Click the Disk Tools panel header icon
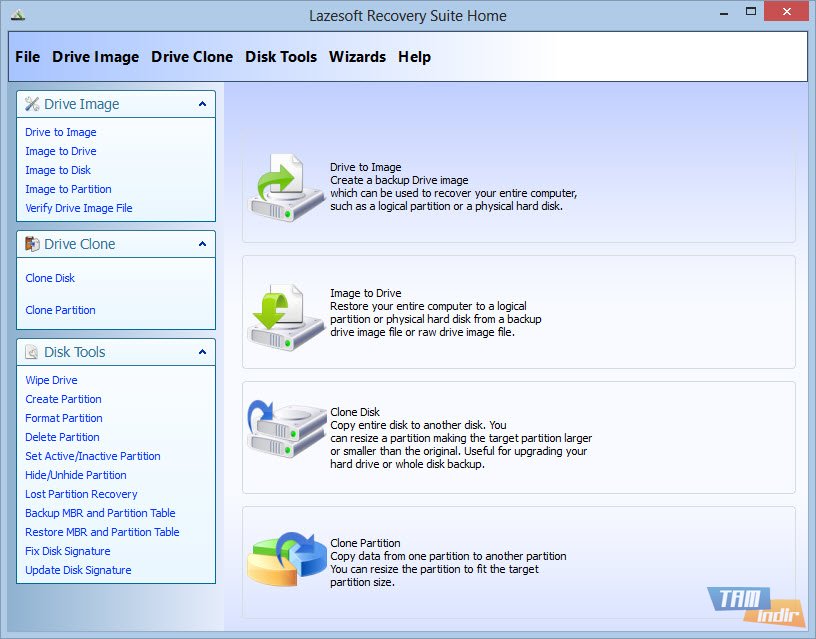The width and height of the screenshot is (816, 639). coord(30,352)
